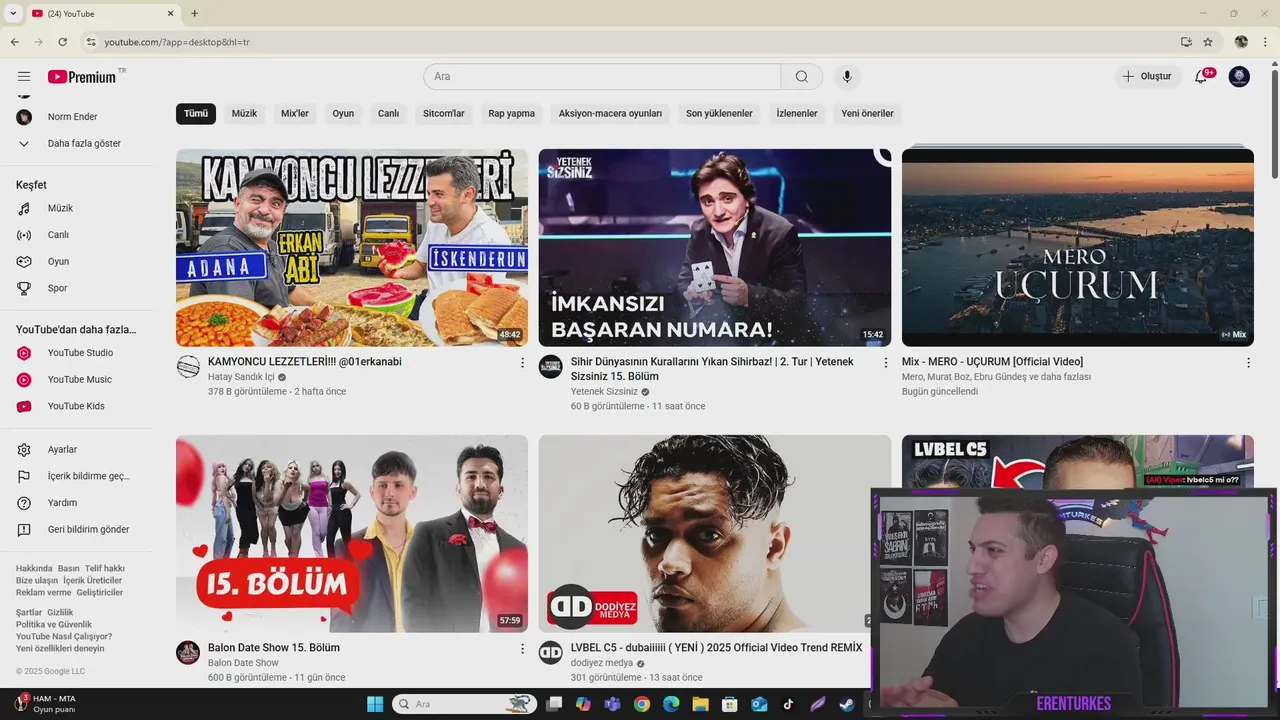Play the İmkansızı Başaran Numara thumbnail

(x=715, y=248)
